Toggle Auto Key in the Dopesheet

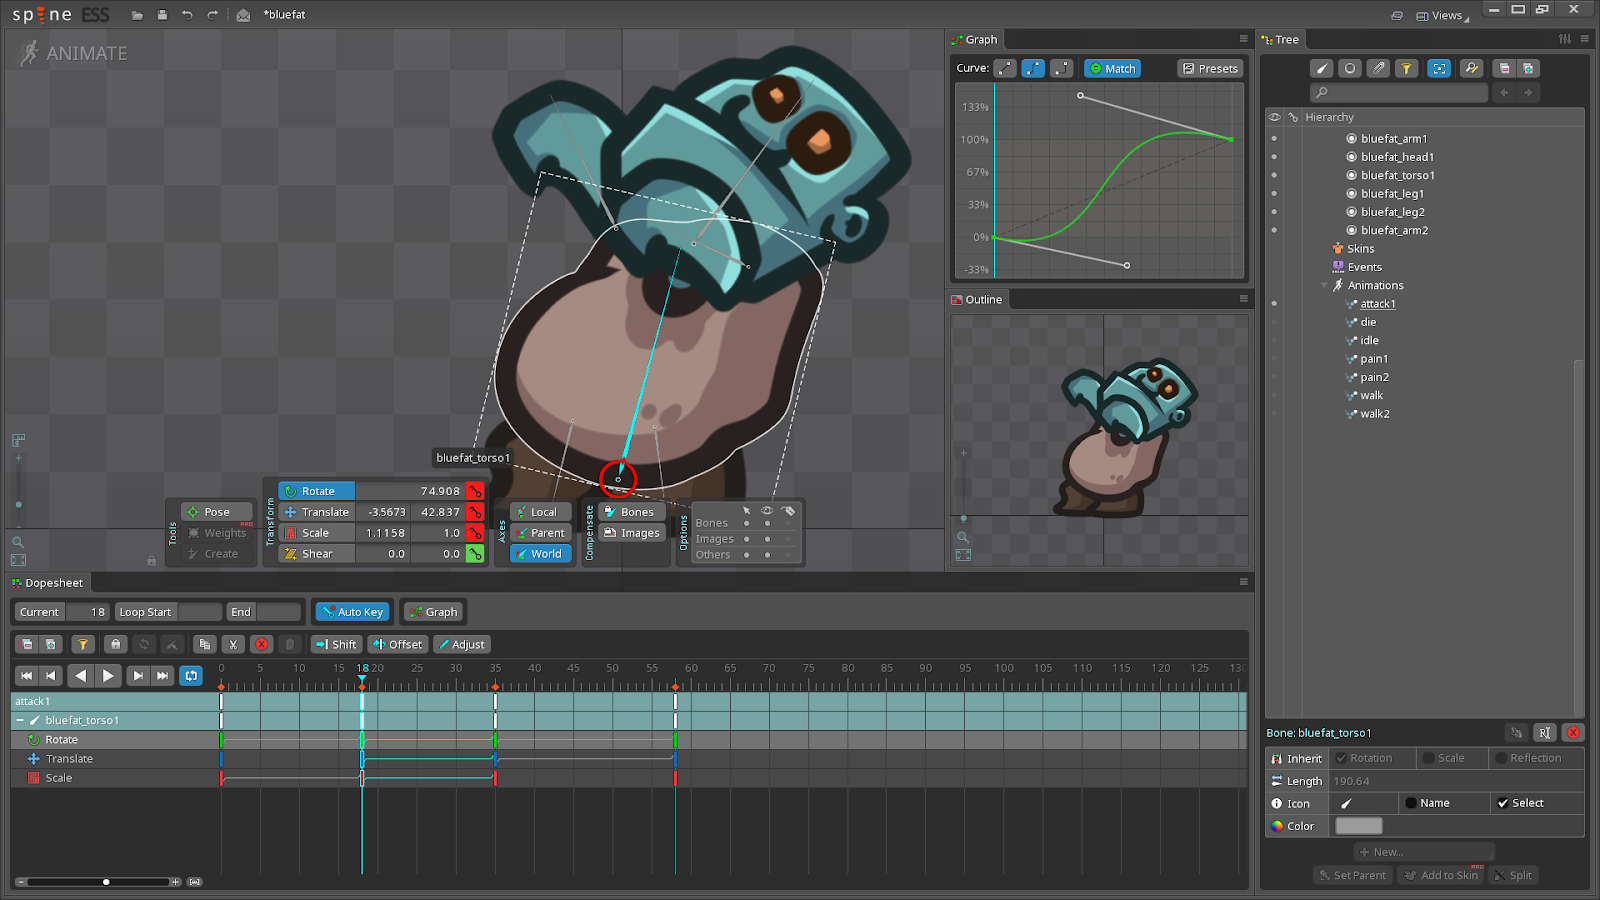coord(352,611)
